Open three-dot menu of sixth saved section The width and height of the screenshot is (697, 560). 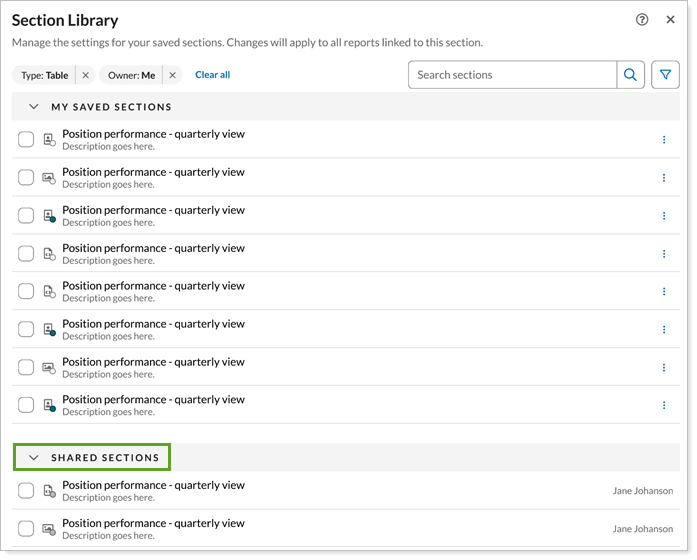tap(664, 329)
